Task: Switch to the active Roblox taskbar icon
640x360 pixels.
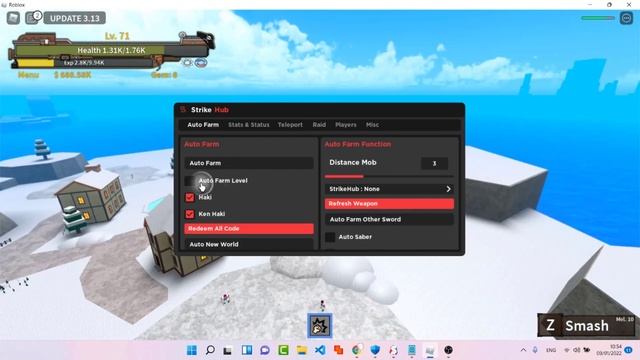Action: pos(430,350)
